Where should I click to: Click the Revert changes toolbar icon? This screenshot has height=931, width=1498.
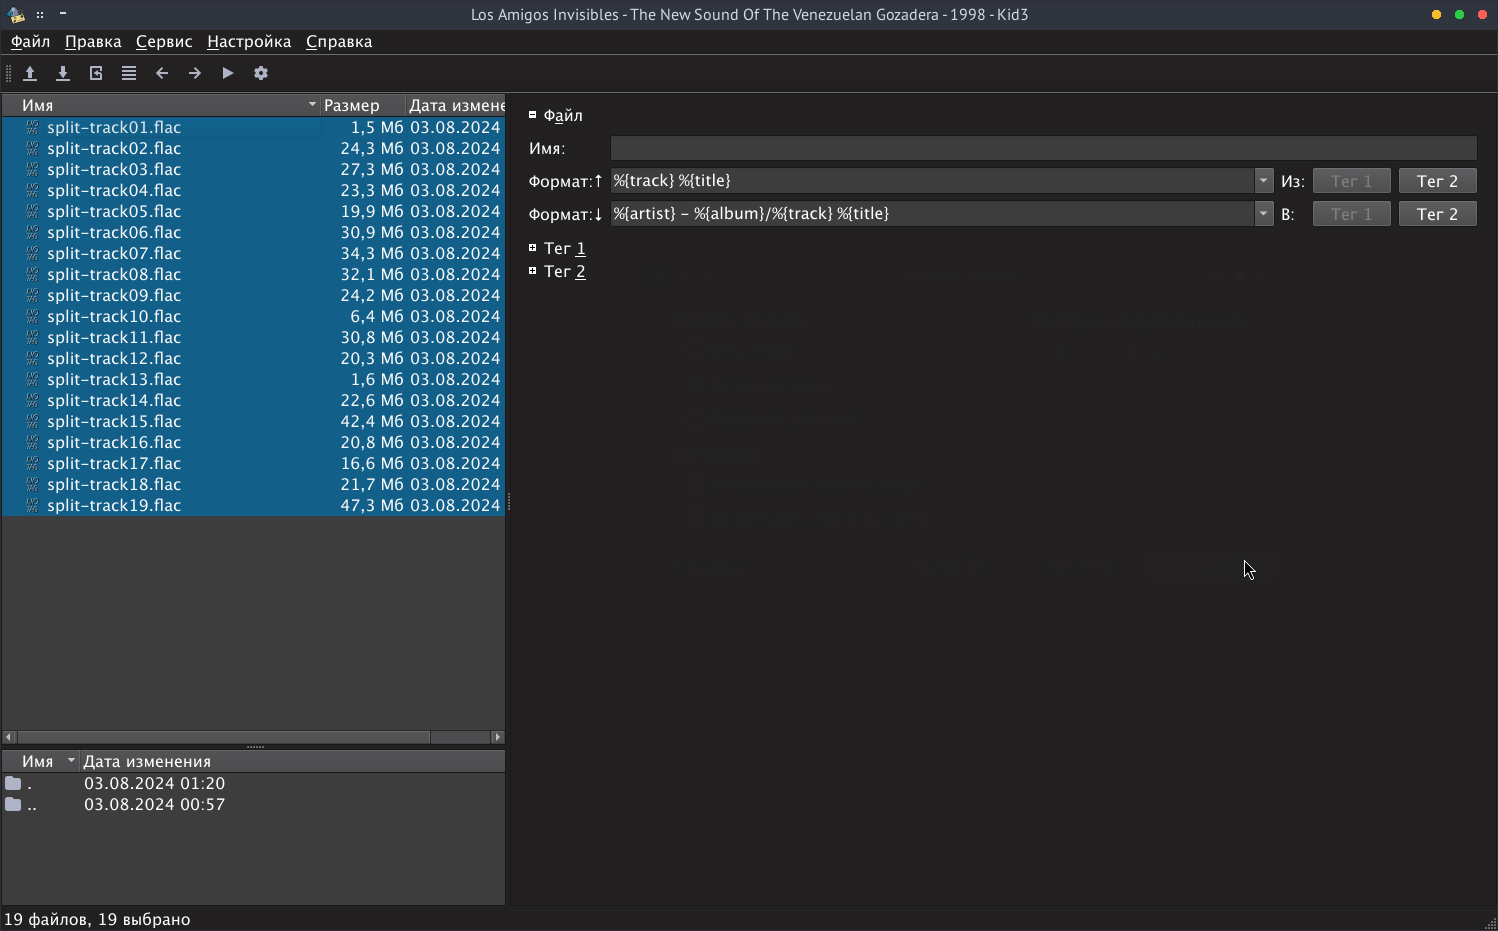tap(96, 73)
